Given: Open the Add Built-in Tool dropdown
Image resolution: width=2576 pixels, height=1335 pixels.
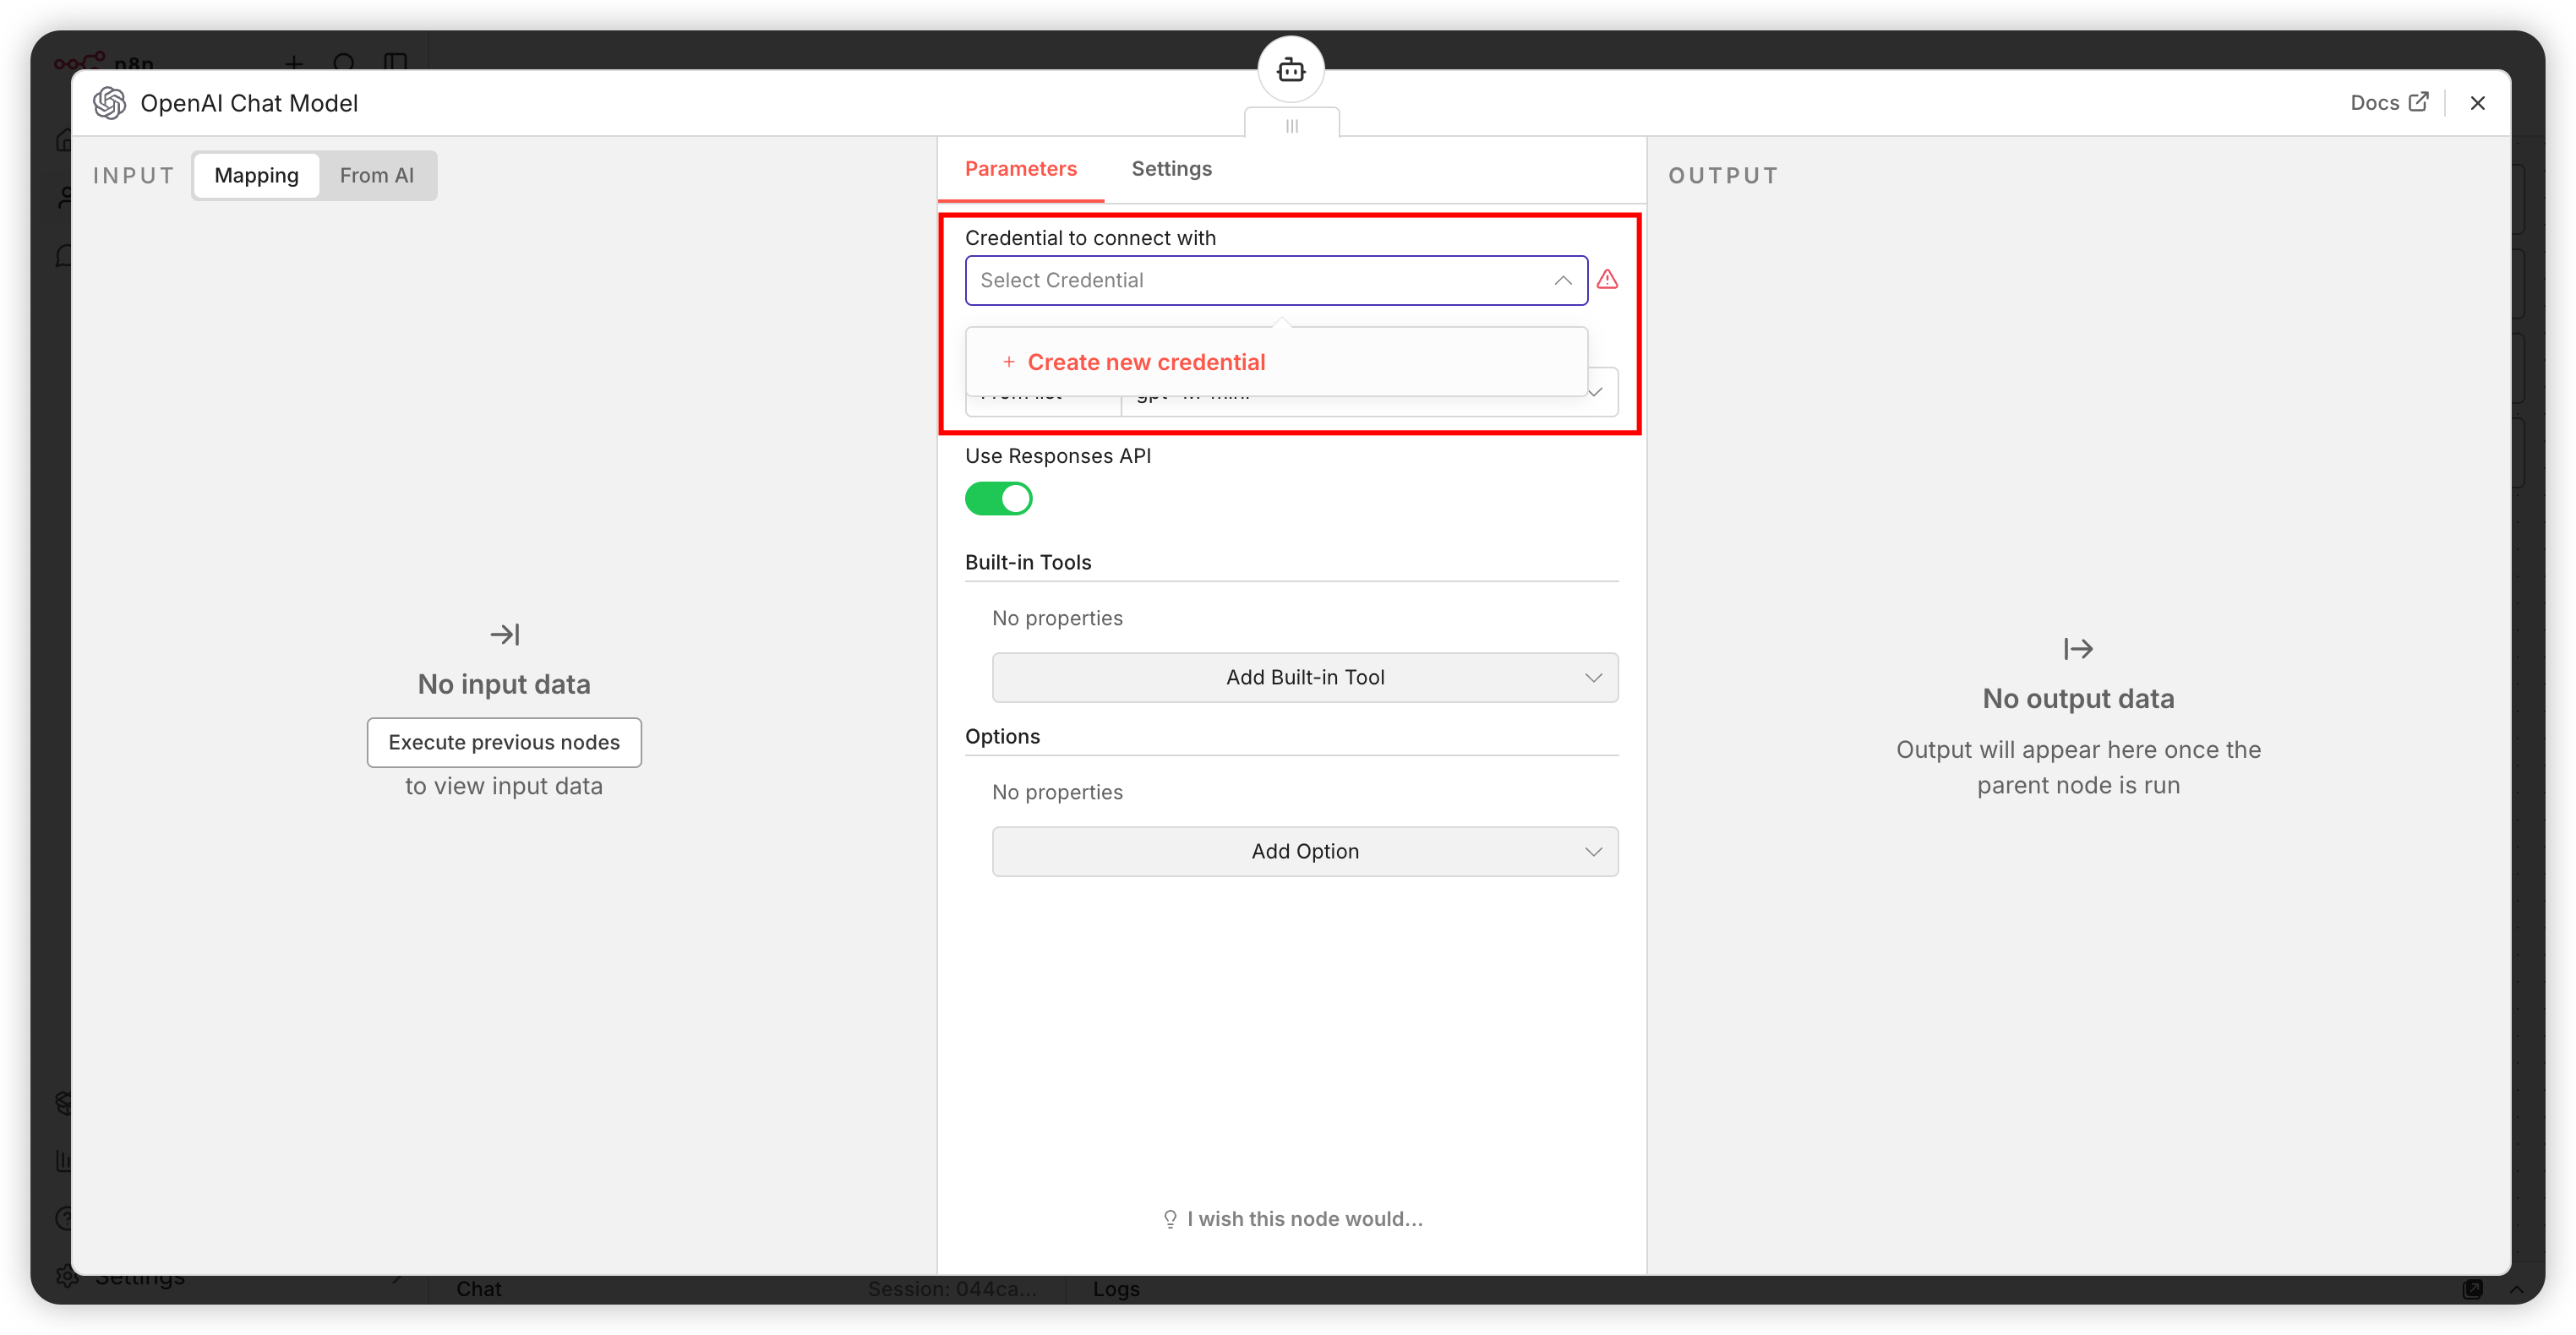Looking at the screenshot, I should tap(1304, 678).
